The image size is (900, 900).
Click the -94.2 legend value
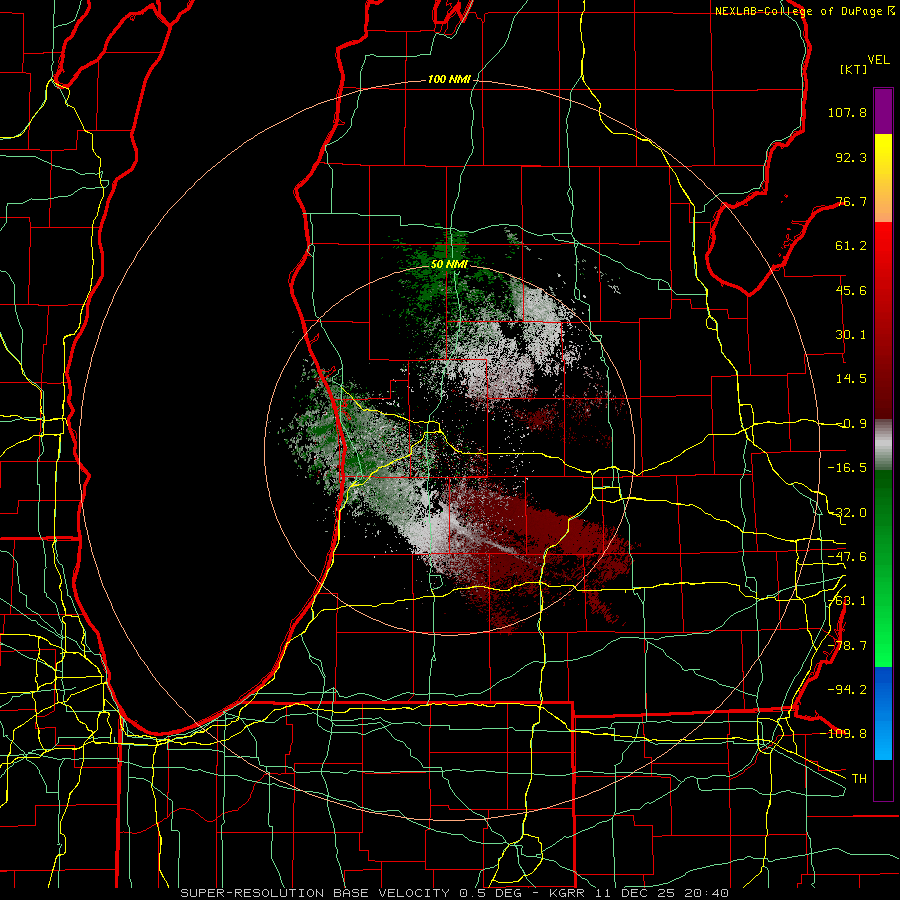coord(847,689)
